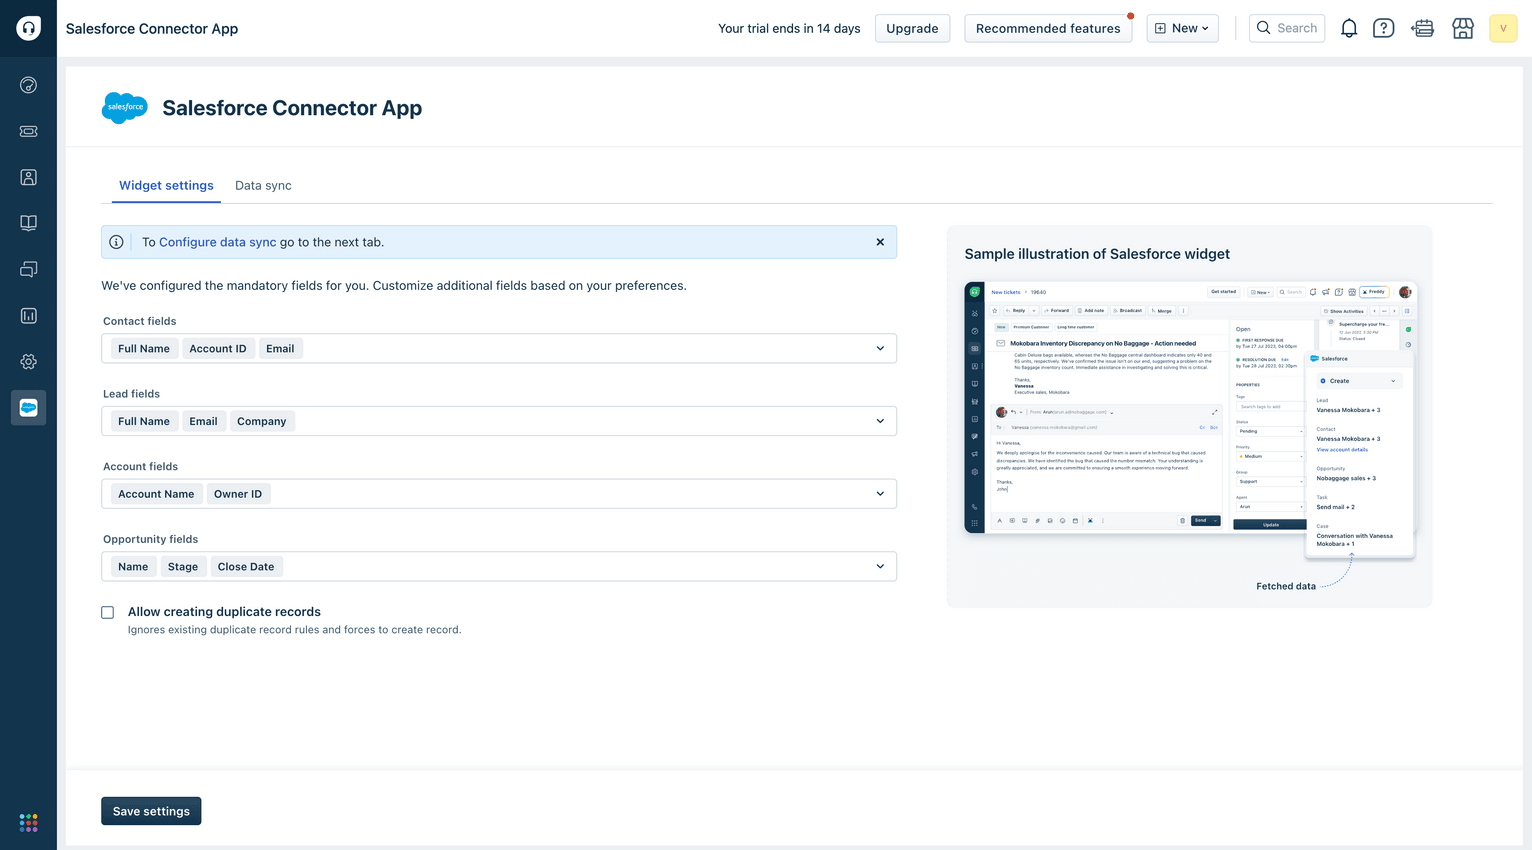Screen dimensions: 1532x850
Task: Click the Full Name tag in Contact fields
Action: (144, 348)
